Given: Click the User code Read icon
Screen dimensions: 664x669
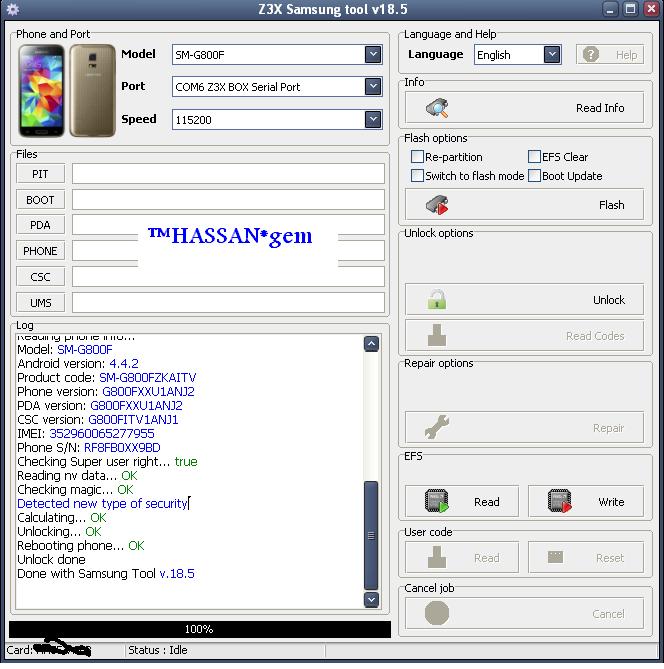Looking at the screenshot, I should pyautogui.click(x=437, y=557).
